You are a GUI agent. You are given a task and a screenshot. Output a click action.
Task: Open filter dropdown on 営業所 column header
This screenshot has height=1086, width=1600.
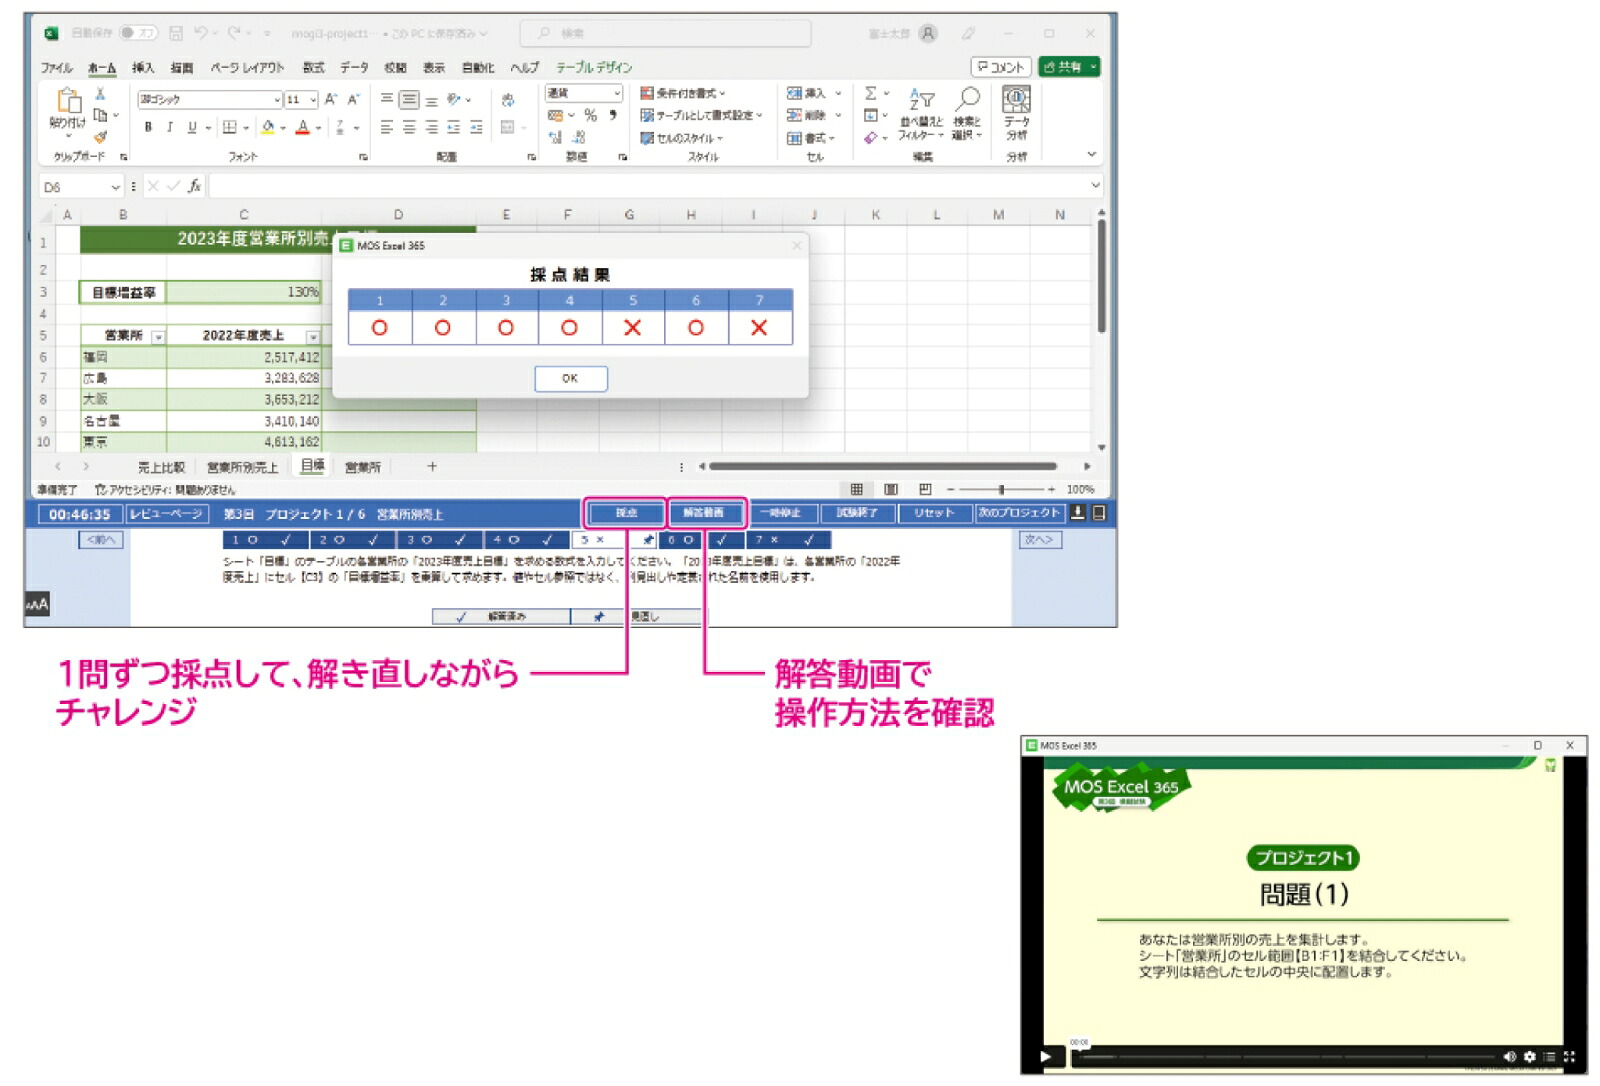(158, 337)
